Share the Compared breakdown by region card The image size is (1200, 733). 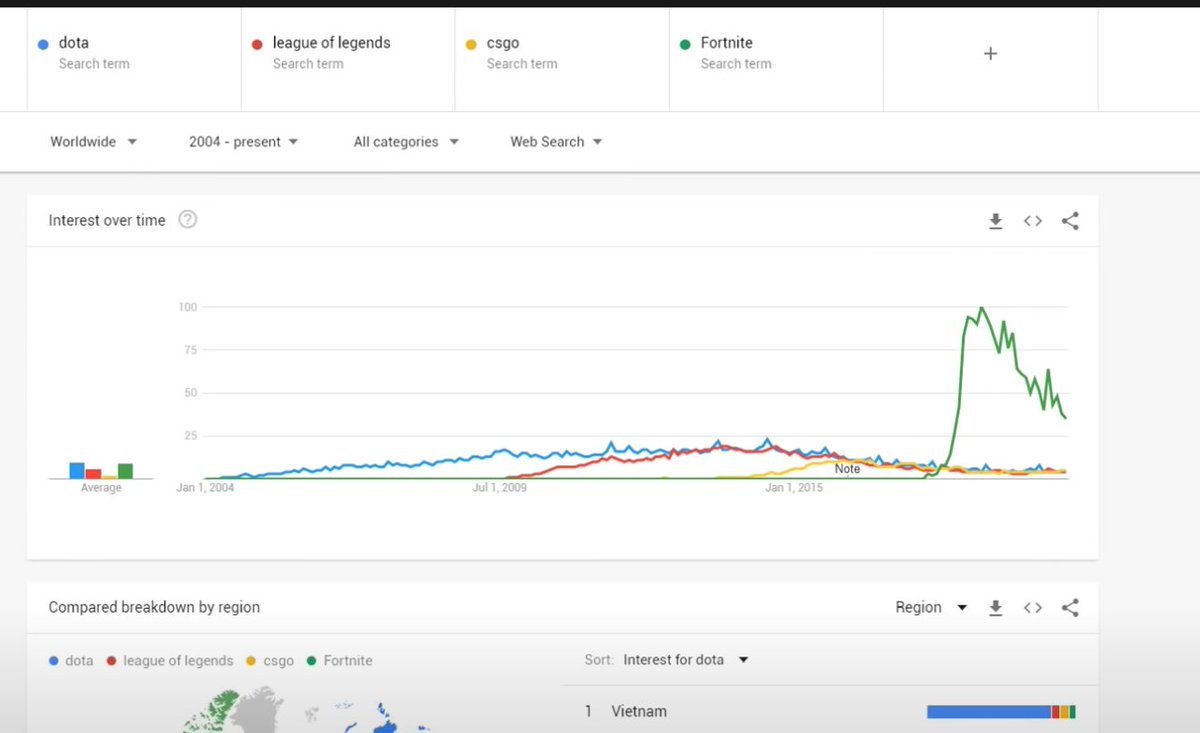[1070, 607]
